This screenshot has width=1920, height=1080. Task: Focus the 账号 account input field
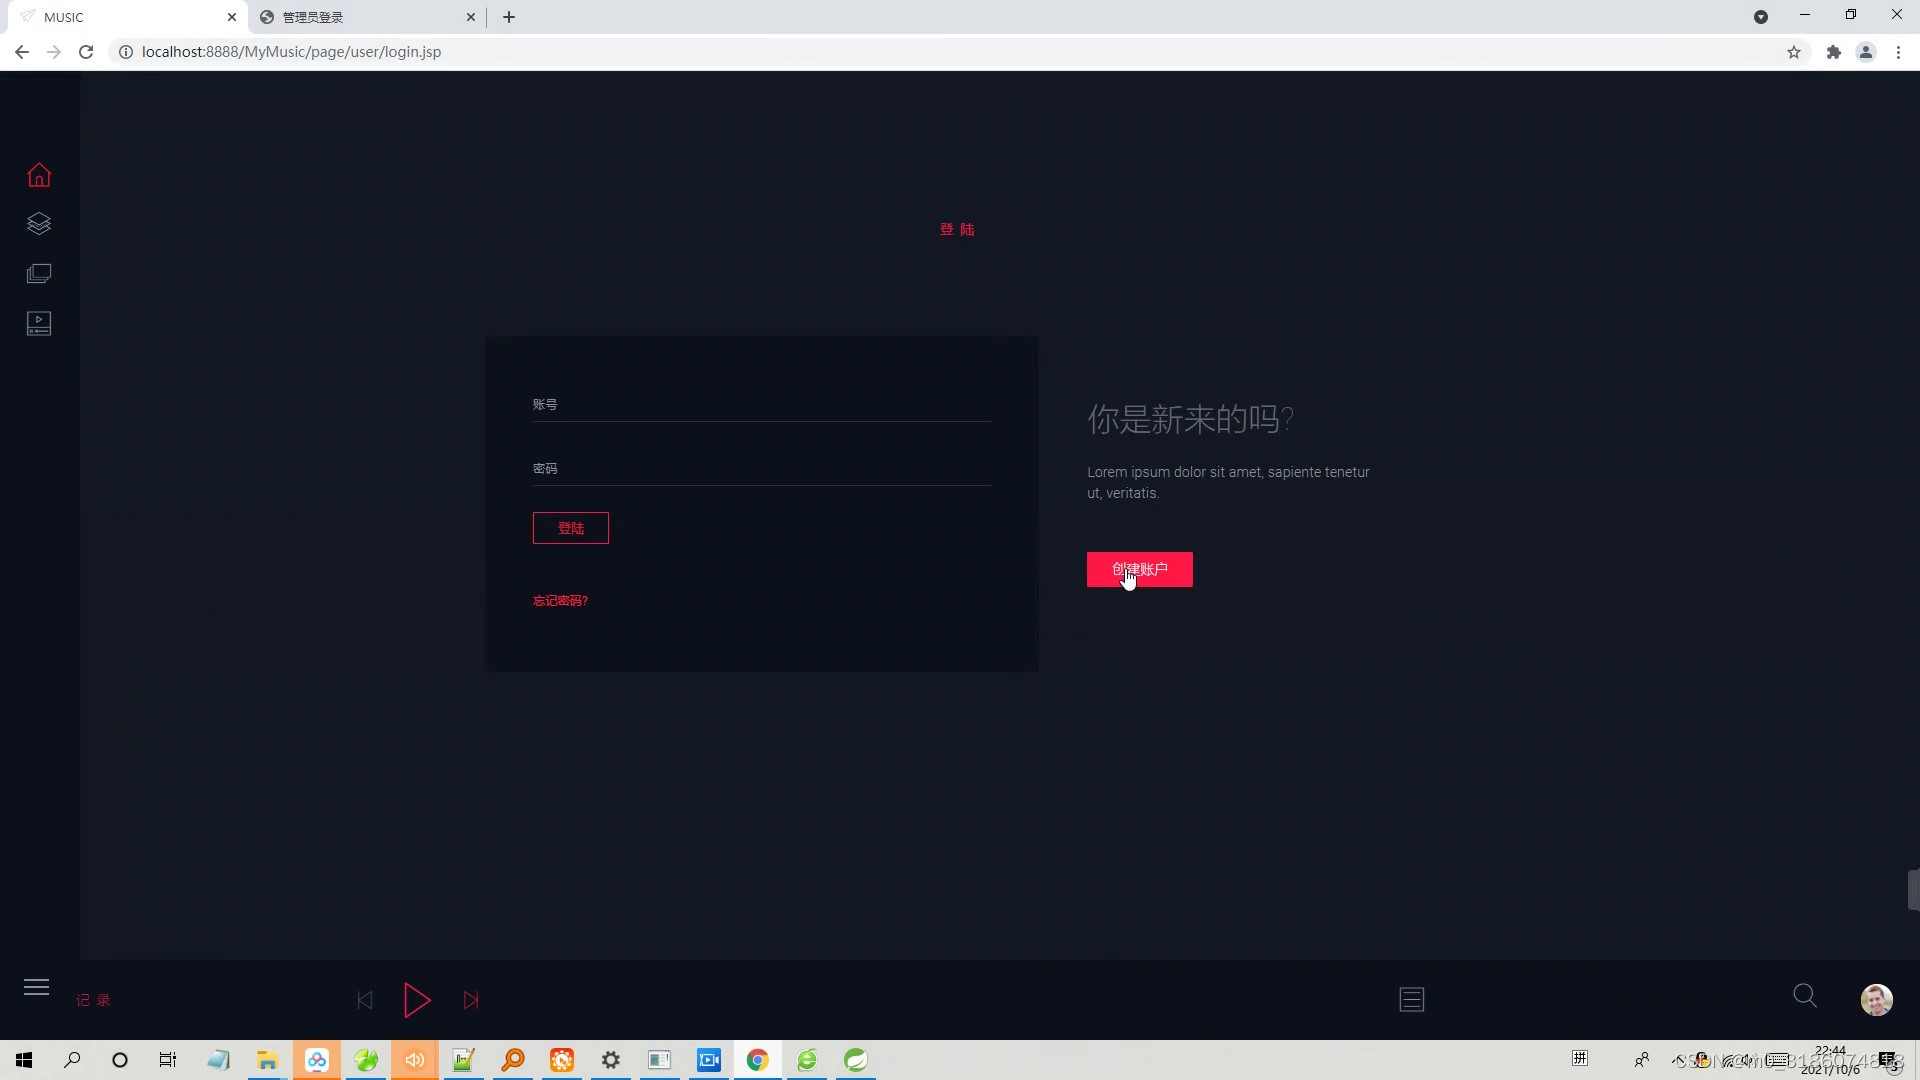coord(762,405)
